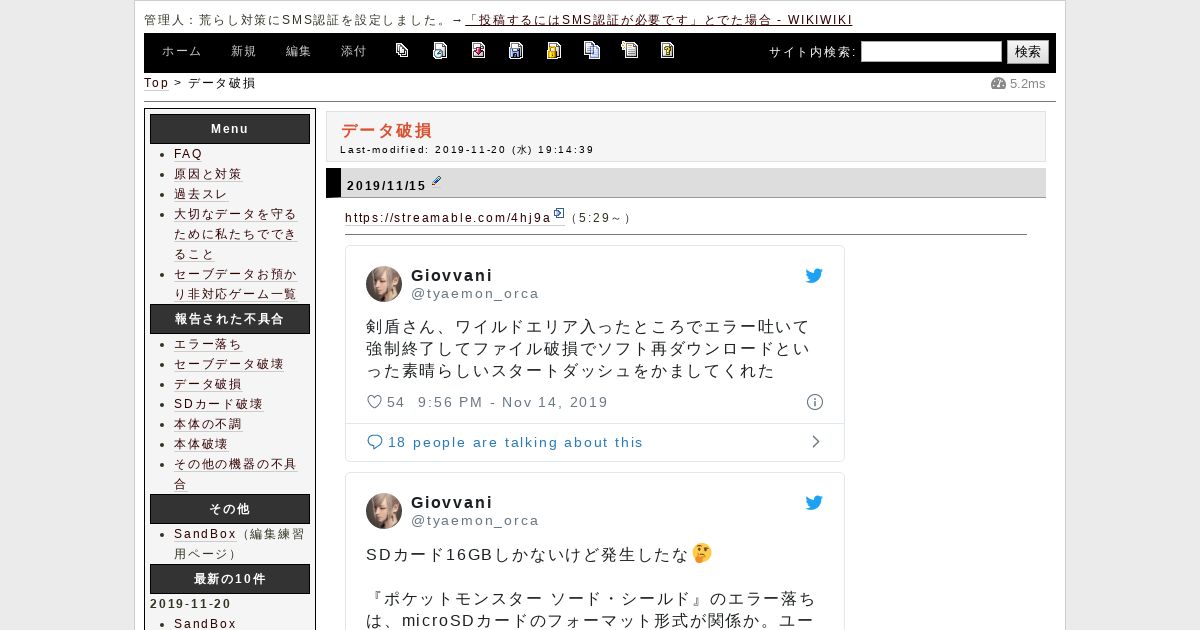This screenshot has height=630, width=1200.
Task: Open セーブデータ破壊 sidebar link
Action: pos(229,364)
